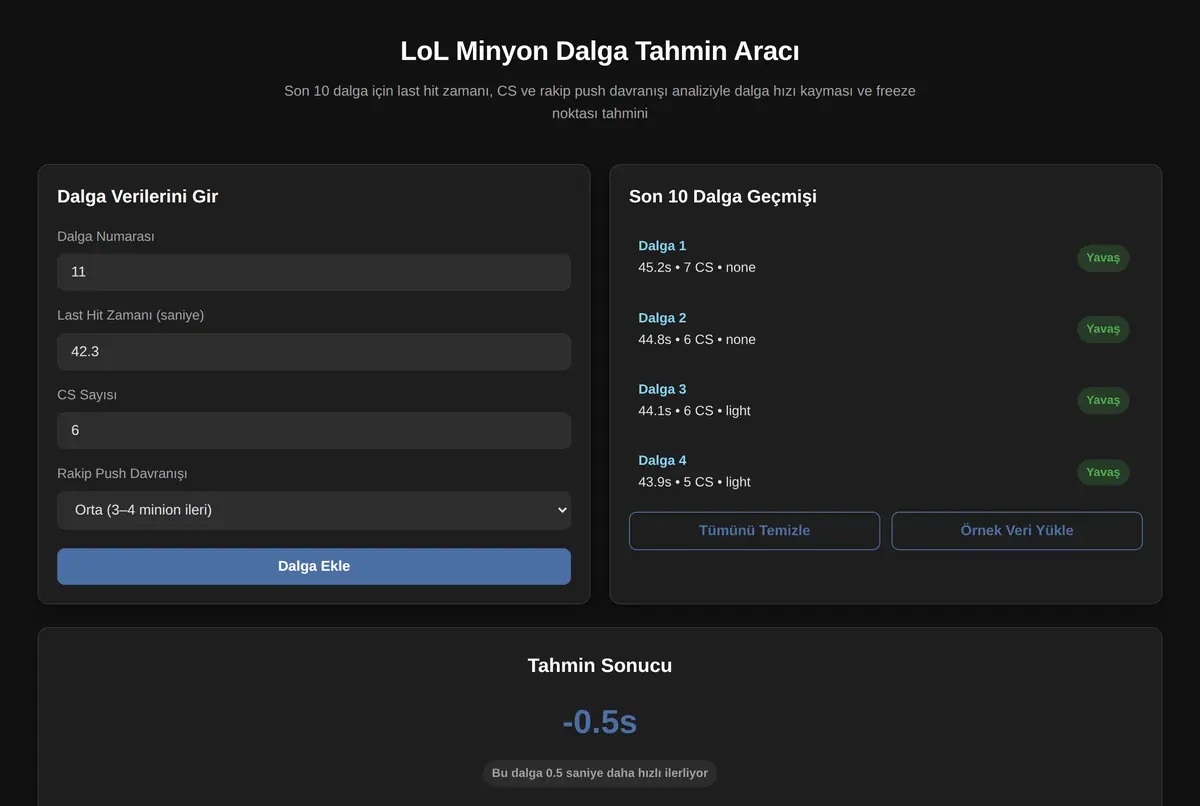Select the Dalga 1 history entry

[885, 257]
